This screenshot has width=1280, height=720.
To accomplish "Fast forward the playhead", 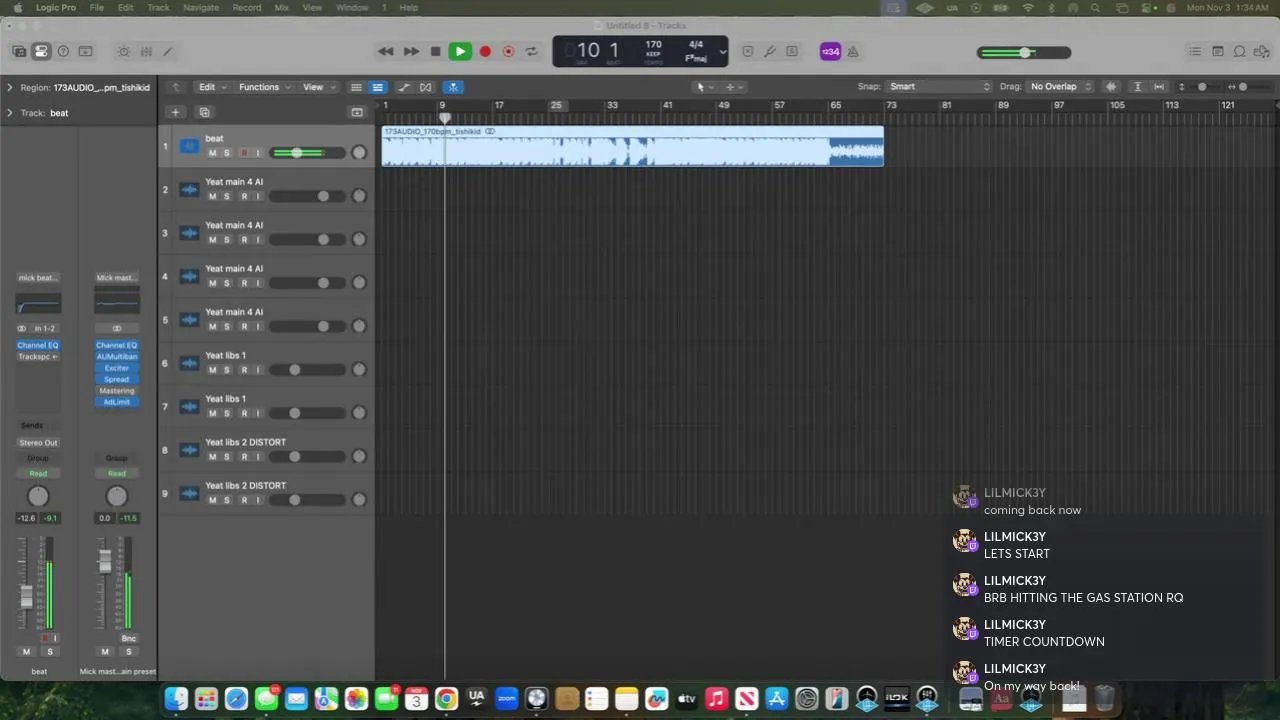I will point(411,51).
